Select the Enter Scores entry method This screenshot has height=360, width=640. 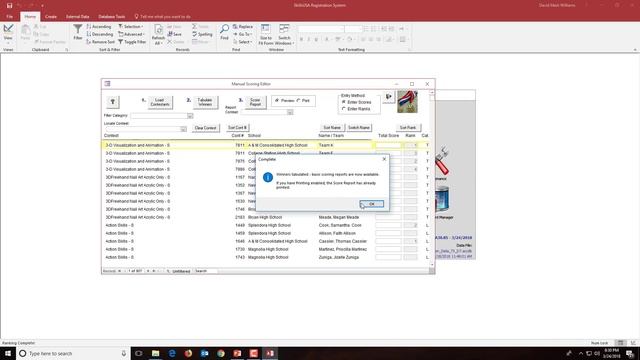356,102
